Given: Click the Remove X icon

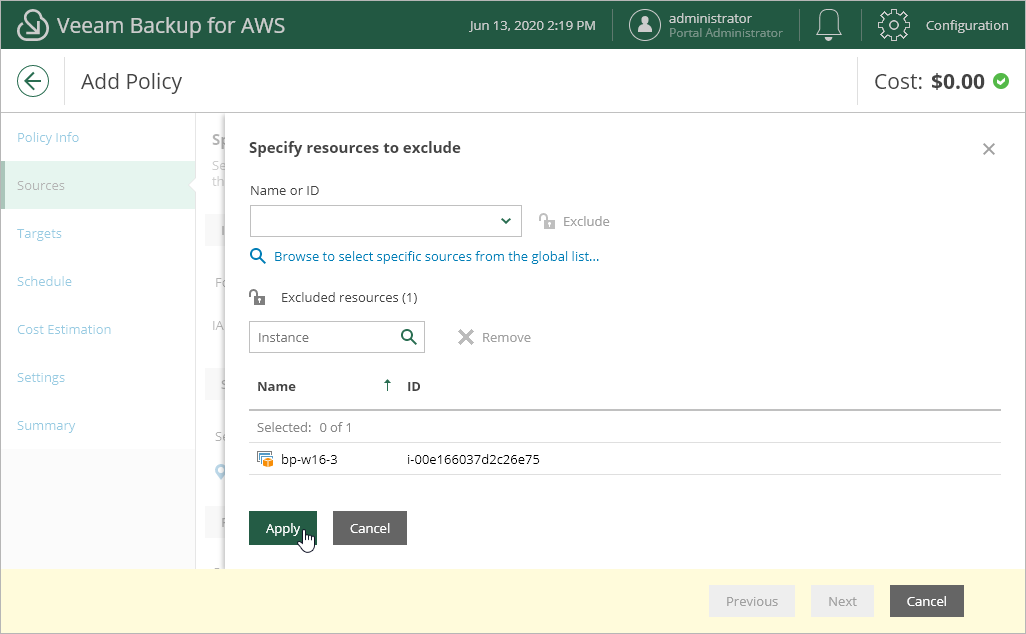Looking at the screenshot, I should 465,337.
